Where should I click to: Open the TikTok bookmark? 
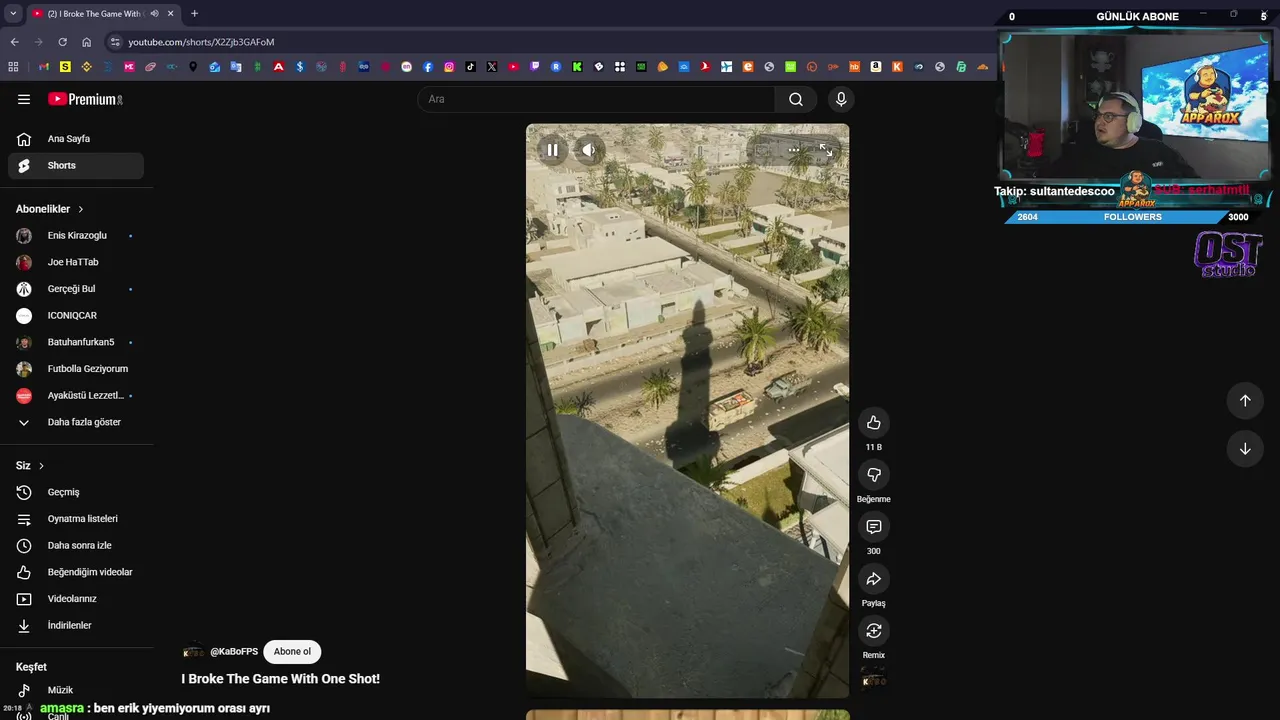coord(470,67)
